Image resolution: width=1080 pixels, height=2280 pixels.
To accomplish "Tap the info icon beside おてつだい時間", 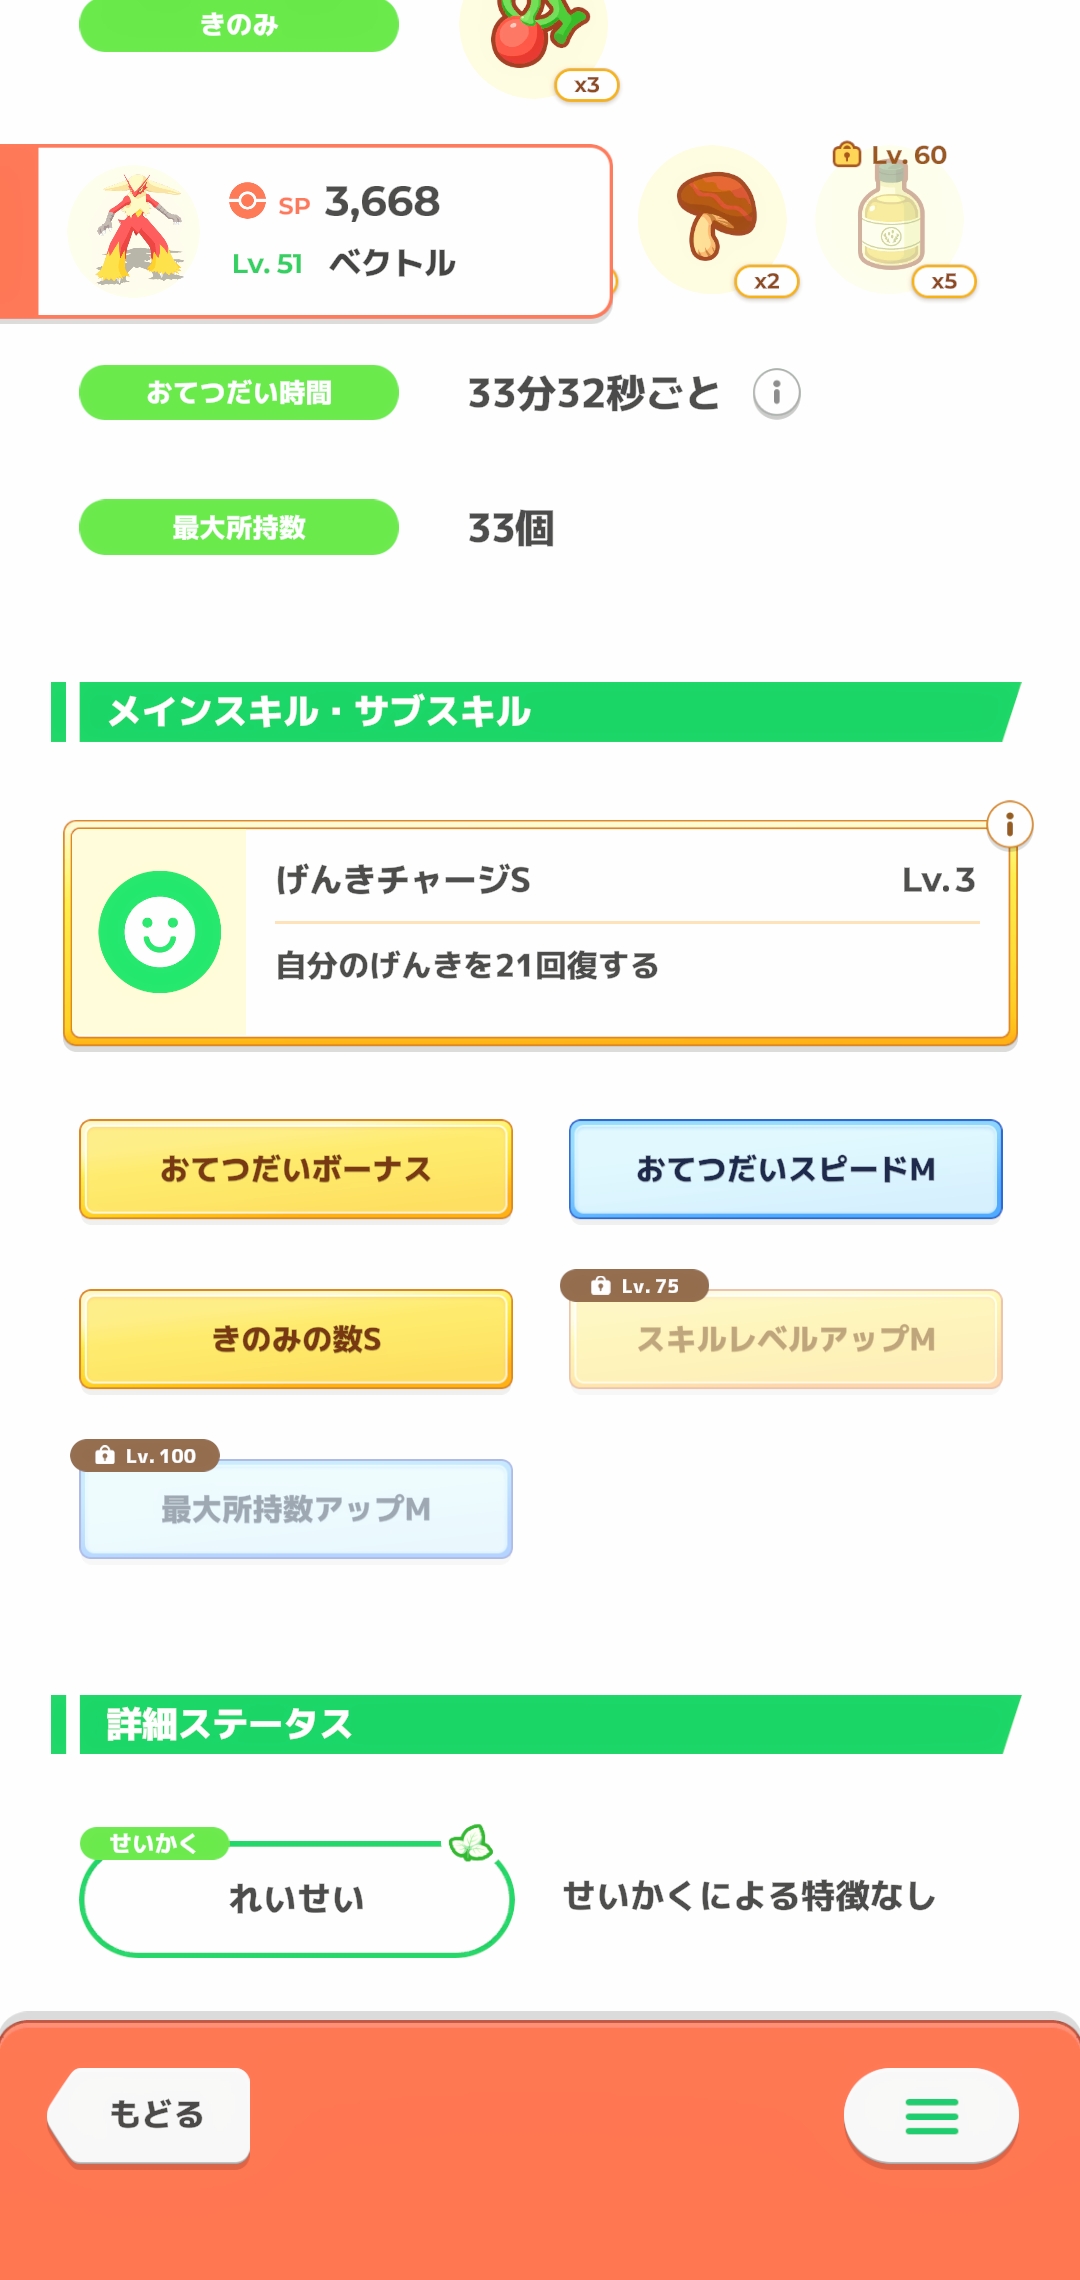I will coord(776,393).
